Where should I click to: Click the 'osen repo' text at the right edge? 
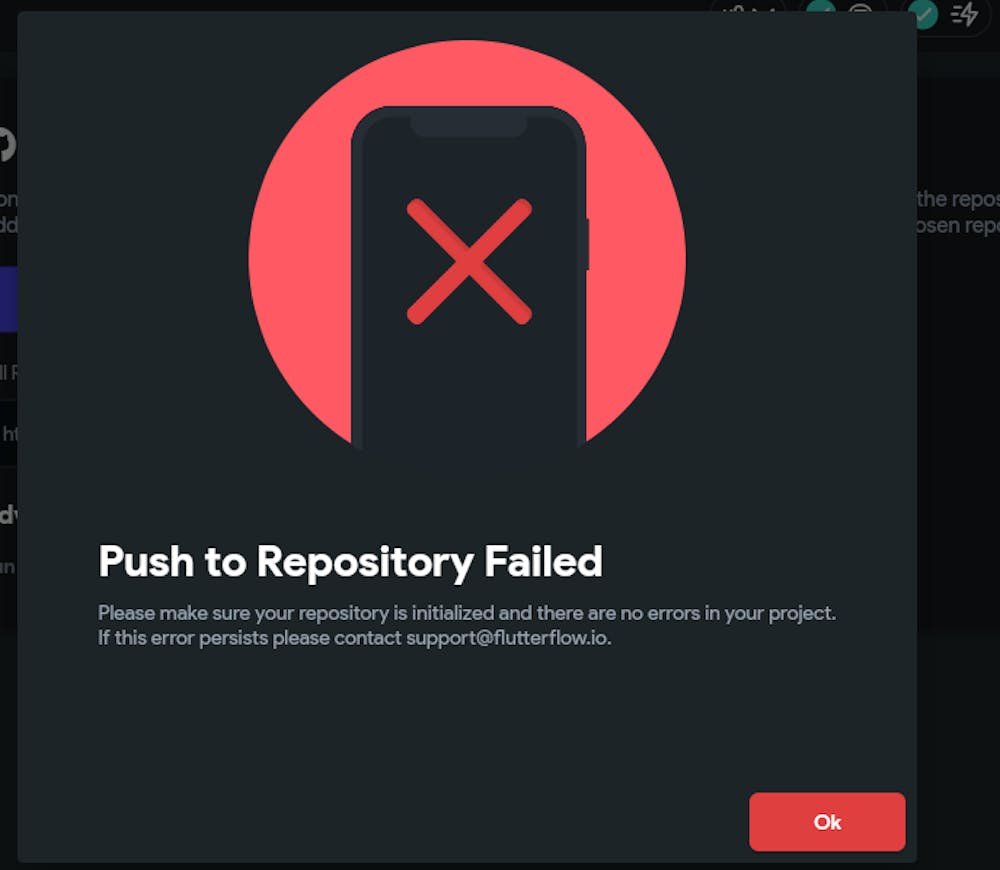pos(958,225)
